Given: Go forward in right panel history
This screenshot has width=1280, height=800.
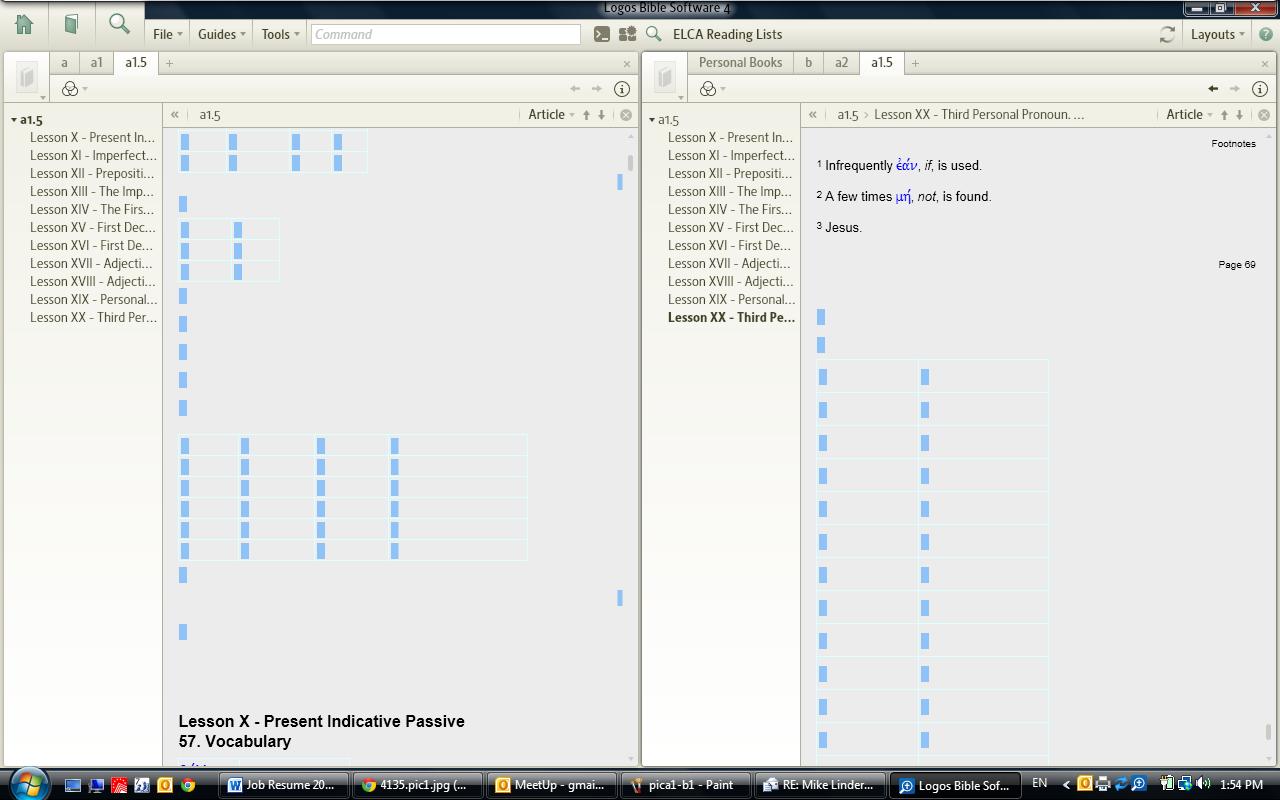Looking at the screenshot, I should 1235,89.
